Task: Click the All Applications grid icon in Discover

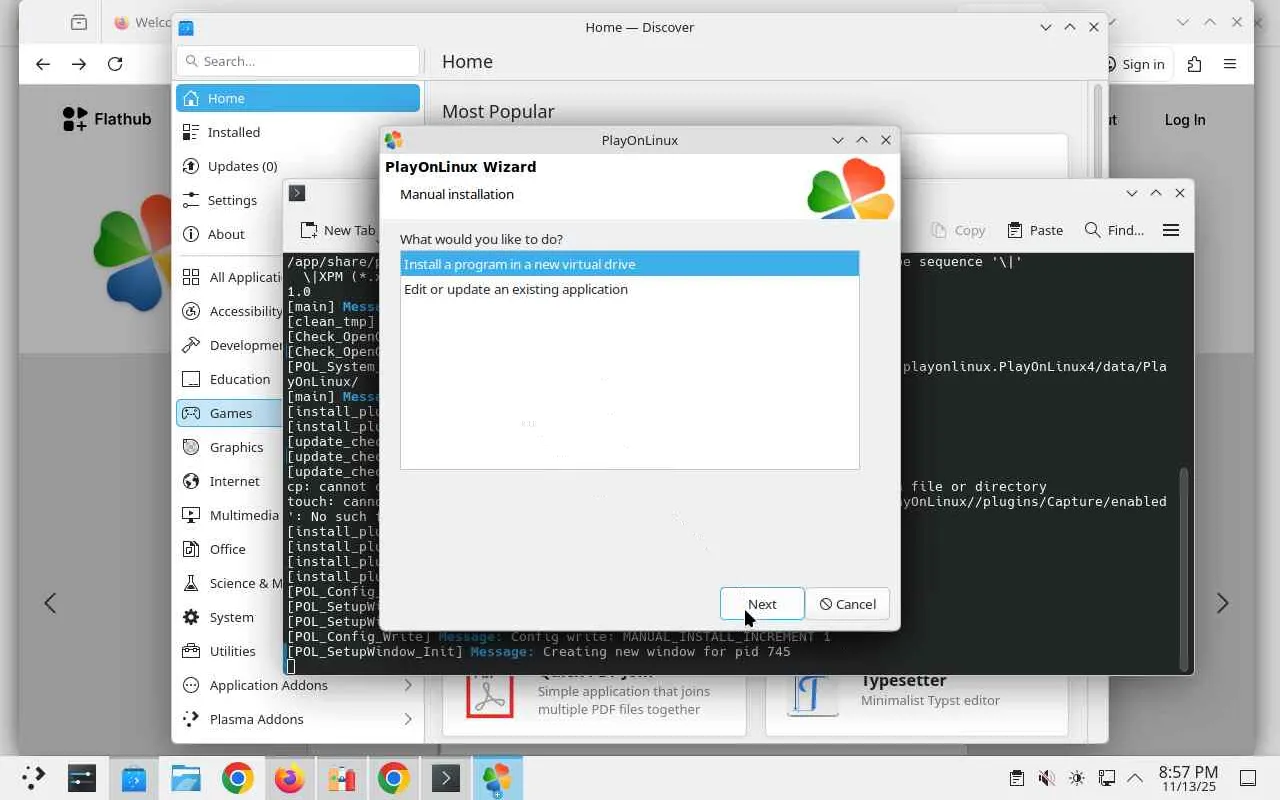Action: pos(191,277)
